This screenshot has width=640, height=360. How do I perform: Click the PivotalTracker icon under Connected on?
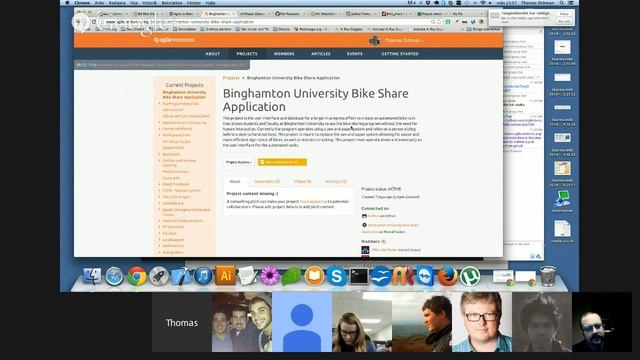(x=364, y=225)
